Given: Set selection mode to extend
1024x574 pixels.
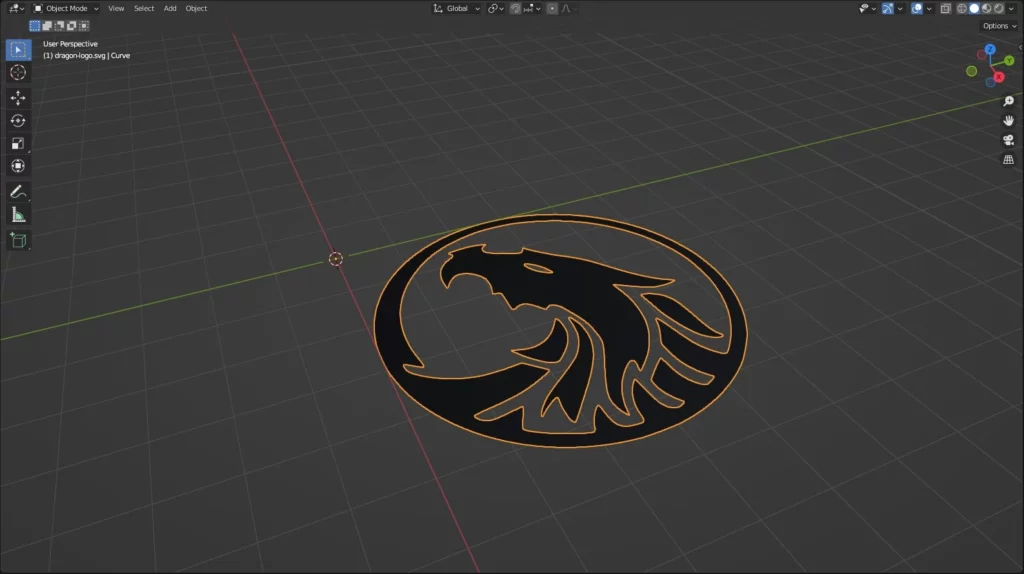Looking at the screenshot, I should coord(47,25).
